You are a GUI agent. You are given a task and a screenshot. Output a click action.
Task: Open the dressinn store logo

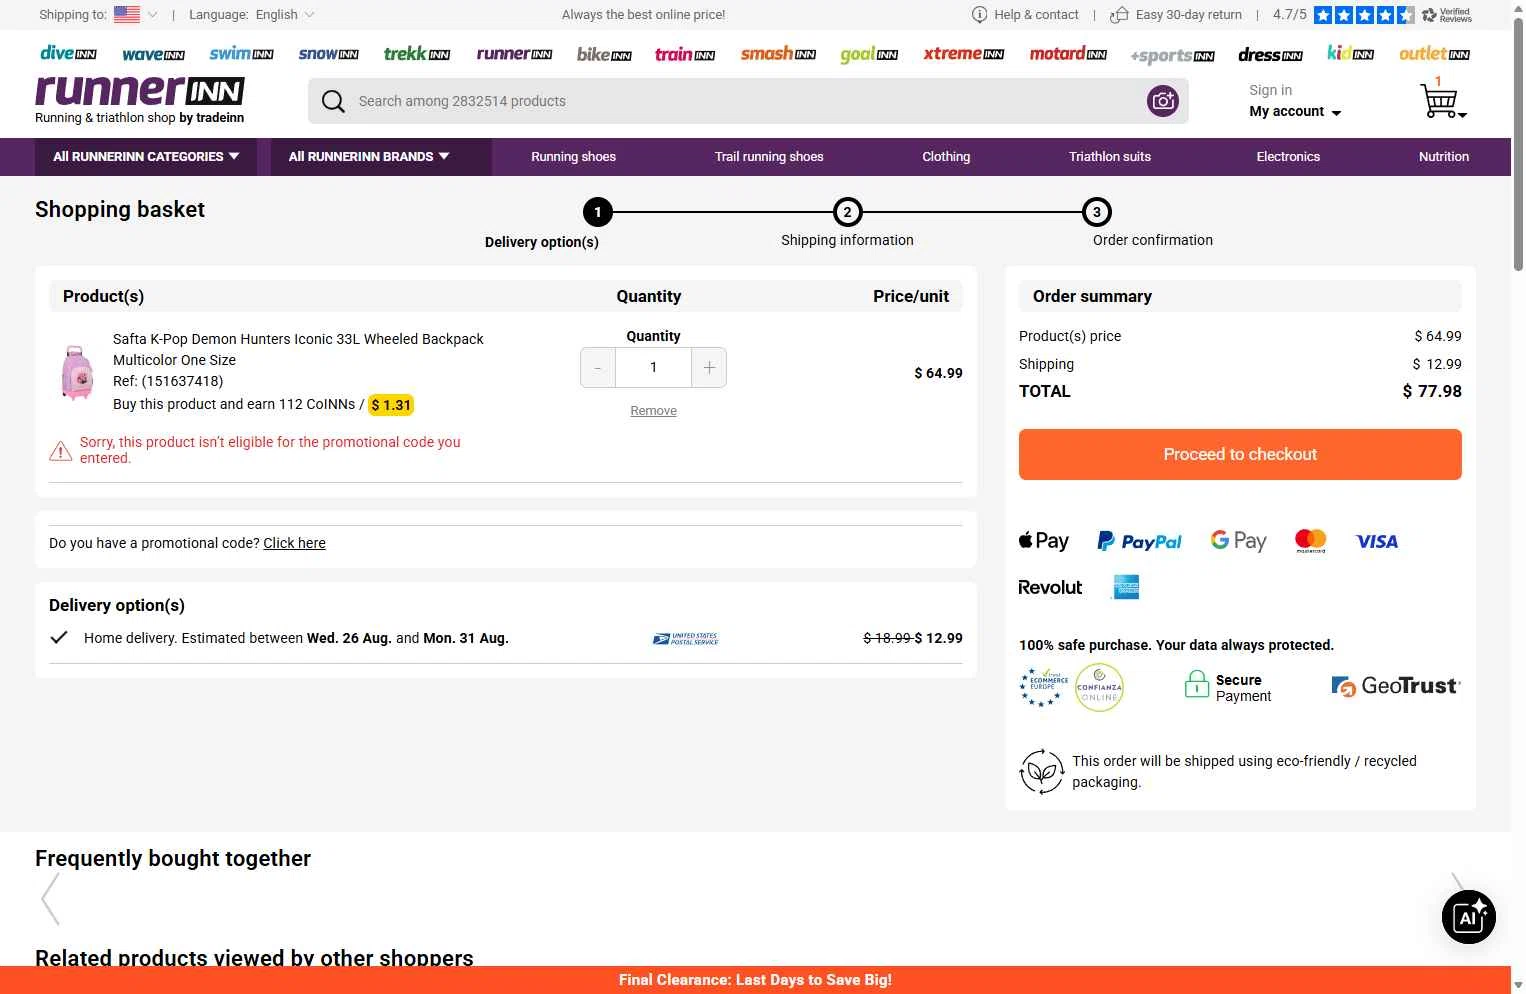click(1270, 55)
